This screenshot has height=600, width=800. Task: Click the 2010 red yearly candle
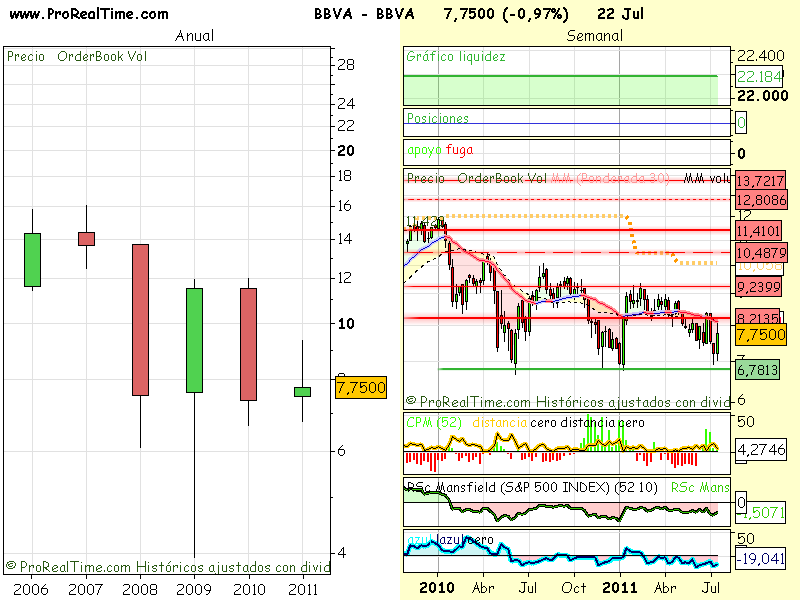coord(248,344)
